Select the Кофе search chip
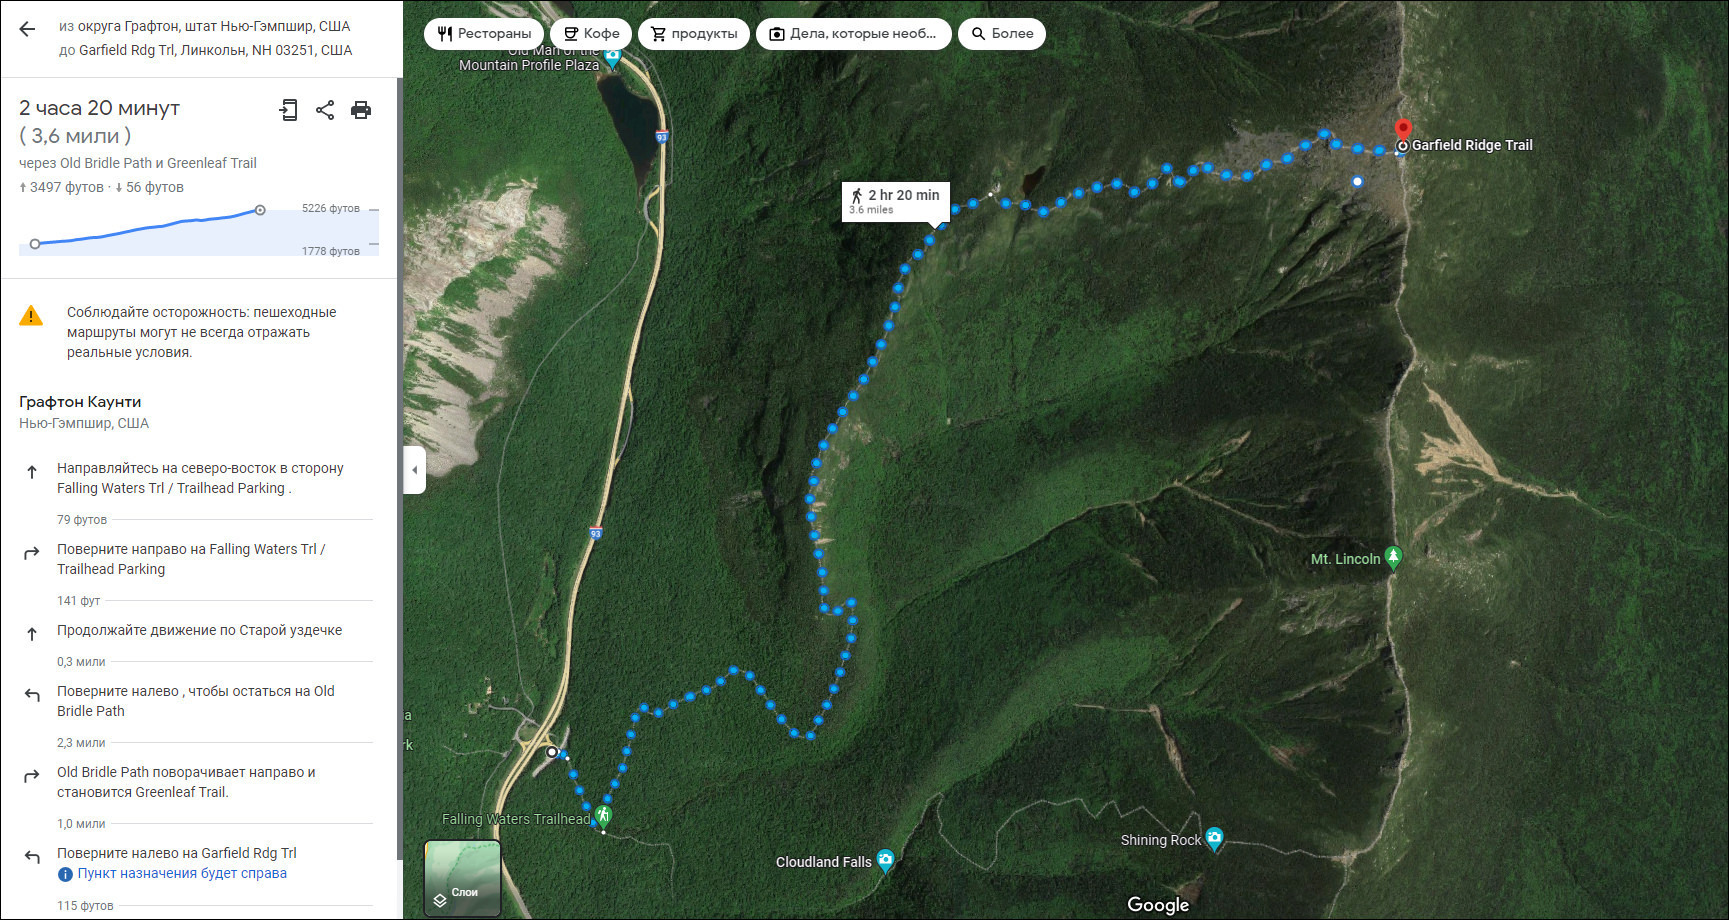The image size is (1729, 920). [591, 33]
